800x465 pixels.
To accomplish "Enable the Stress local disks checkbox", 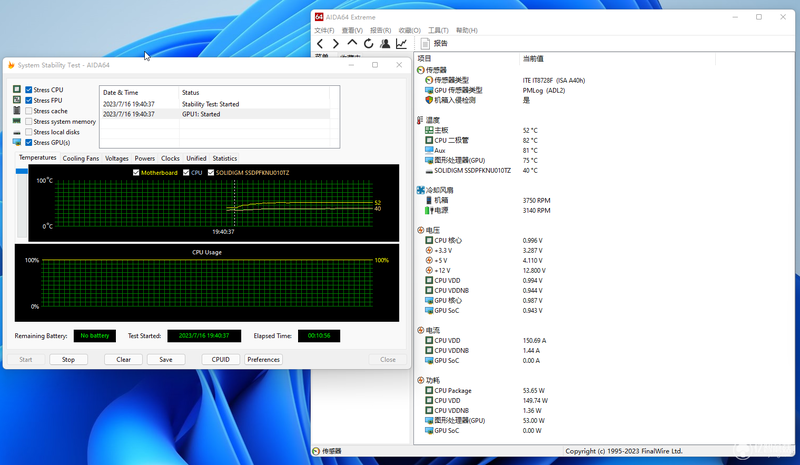I will 29,132.
